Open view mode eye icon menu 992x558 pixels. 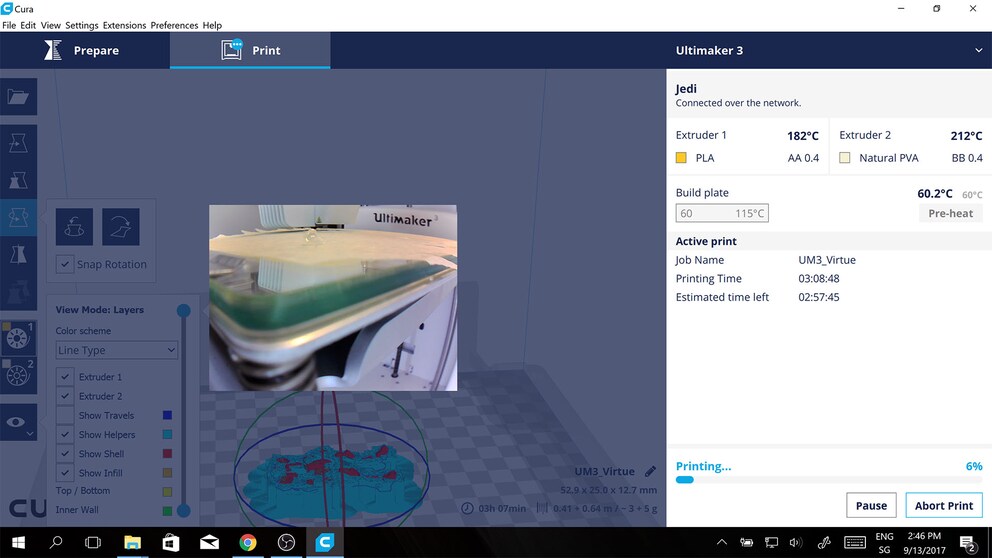click(18, 422)
